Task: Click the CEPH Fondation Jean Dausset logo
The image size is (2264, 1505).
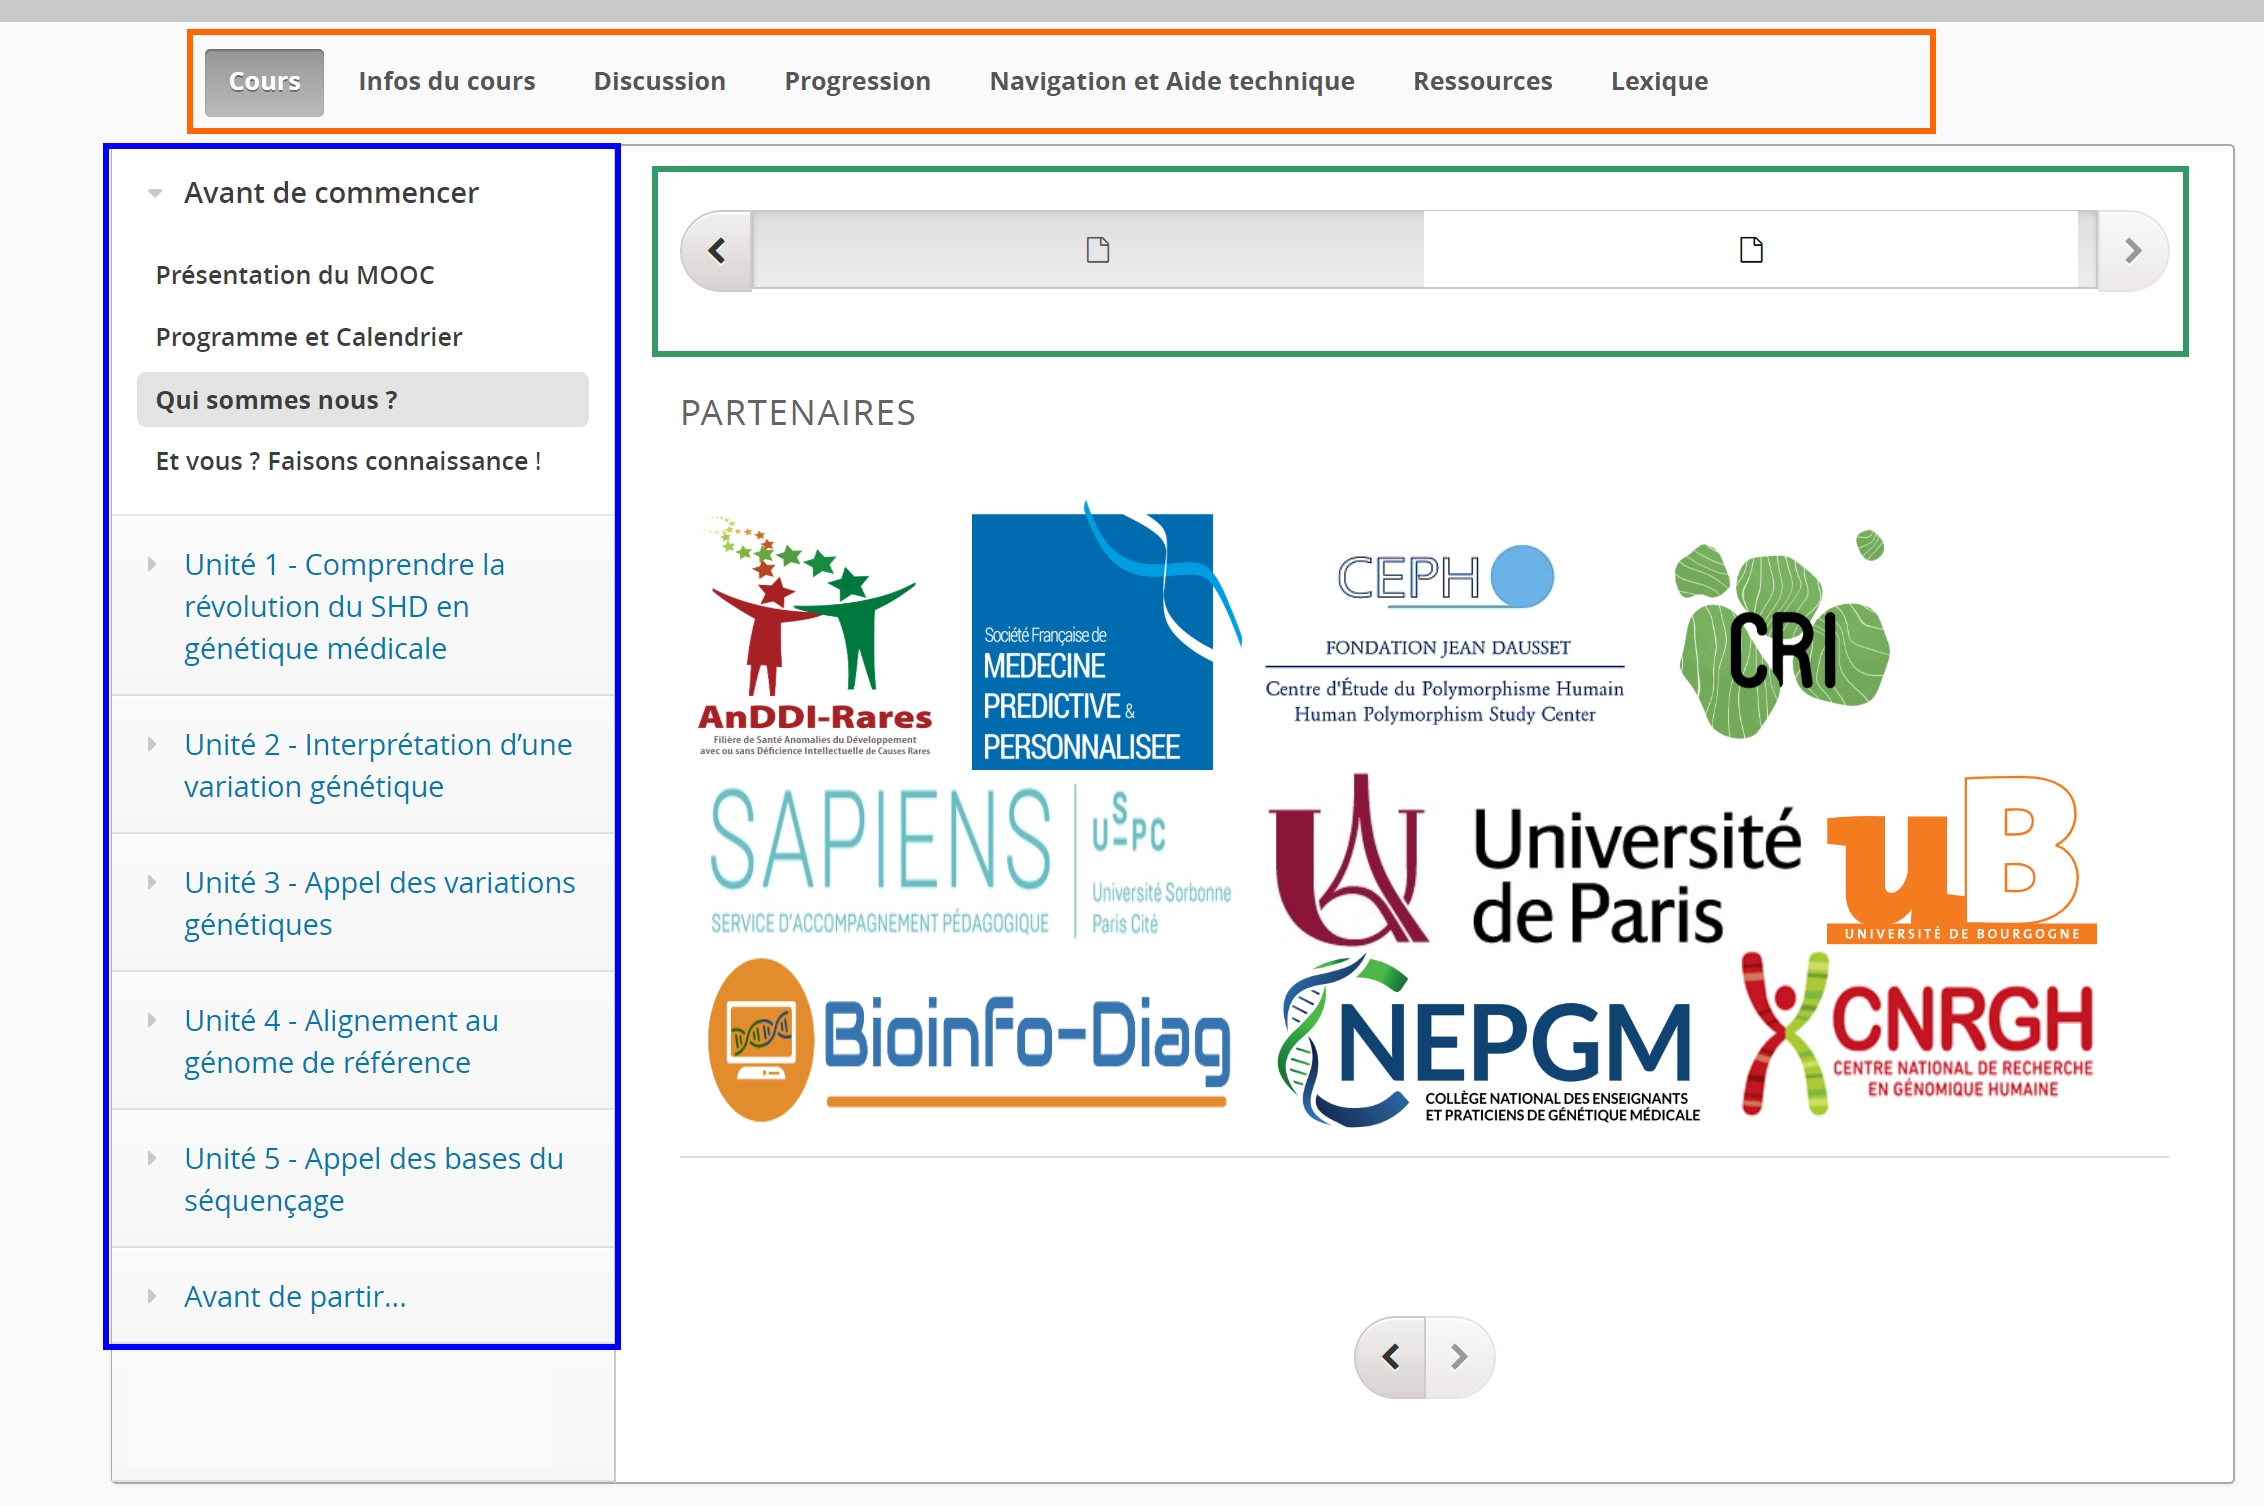Action: 1444,634
